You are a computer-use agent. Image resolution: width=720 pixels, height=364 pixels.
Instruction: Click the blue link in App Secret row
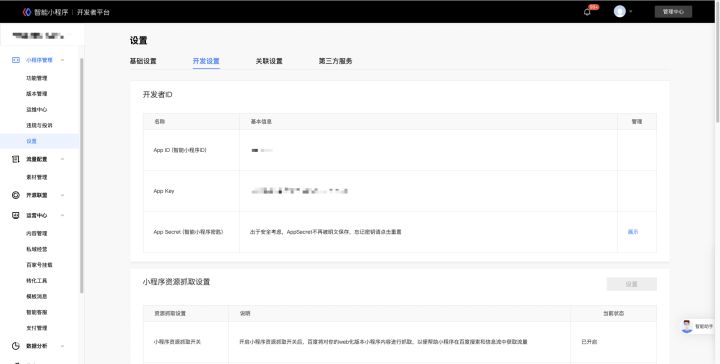pos(633,232)
